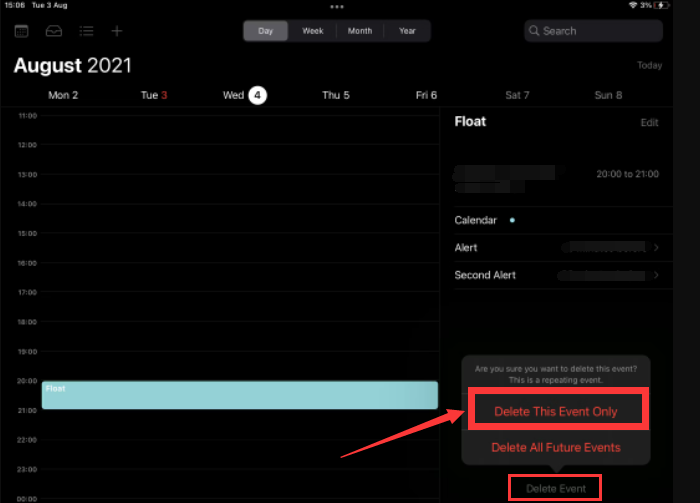Open the three-dot multitasking menu
The height and width of the screenshot is (503, 700).
(x=337, y=7)
